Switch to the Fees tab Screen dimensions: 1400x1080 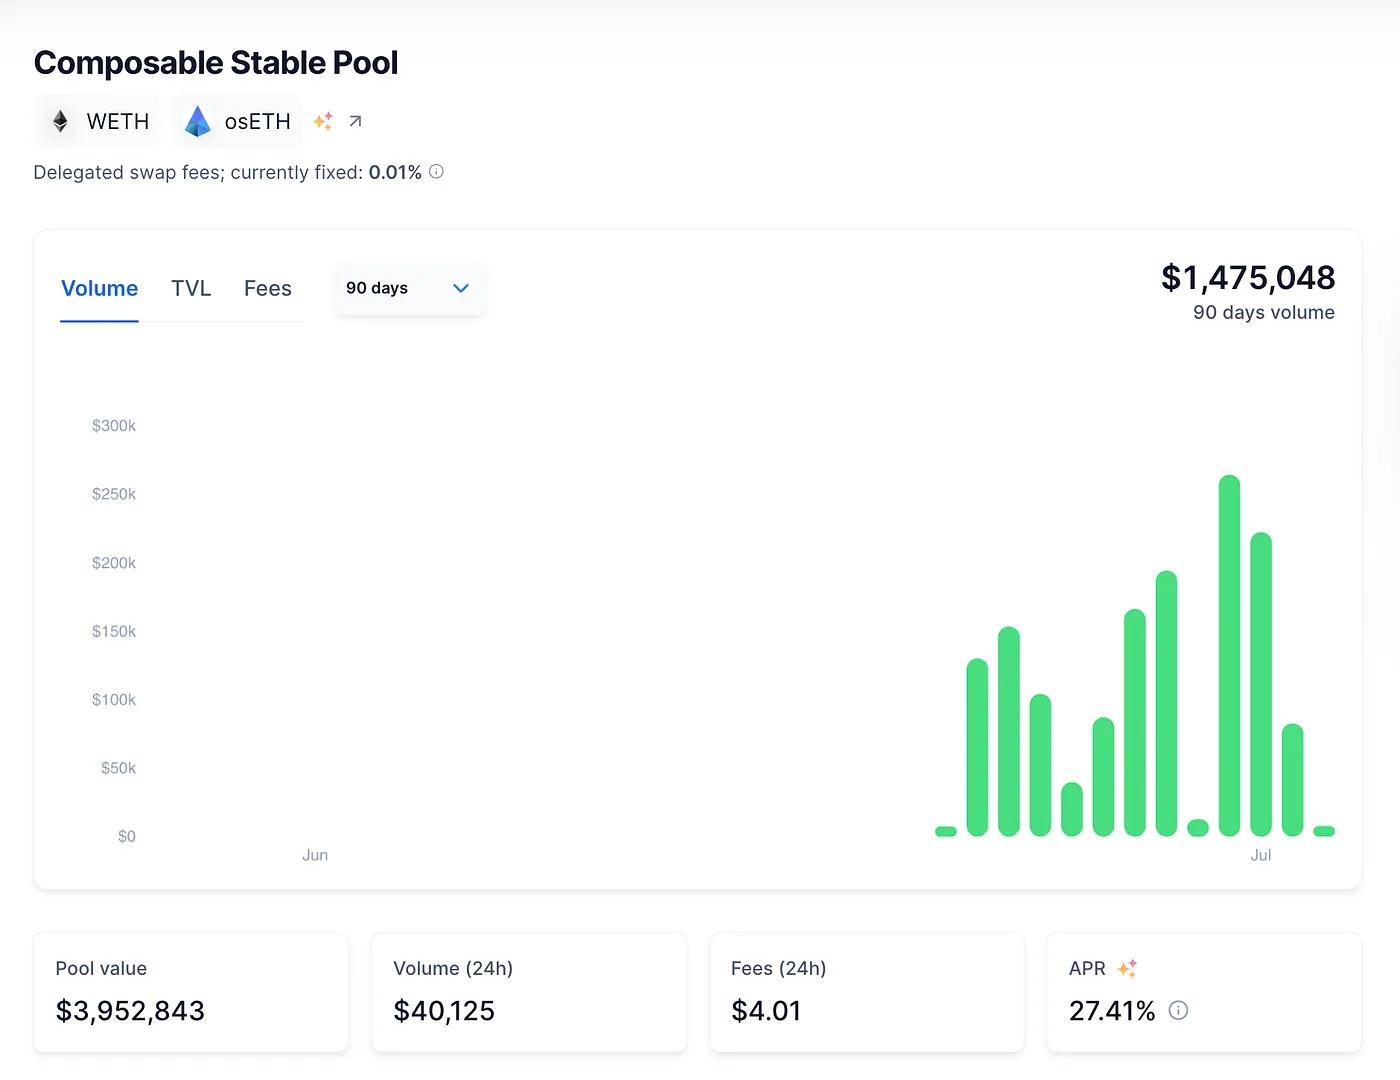(267, 289)
